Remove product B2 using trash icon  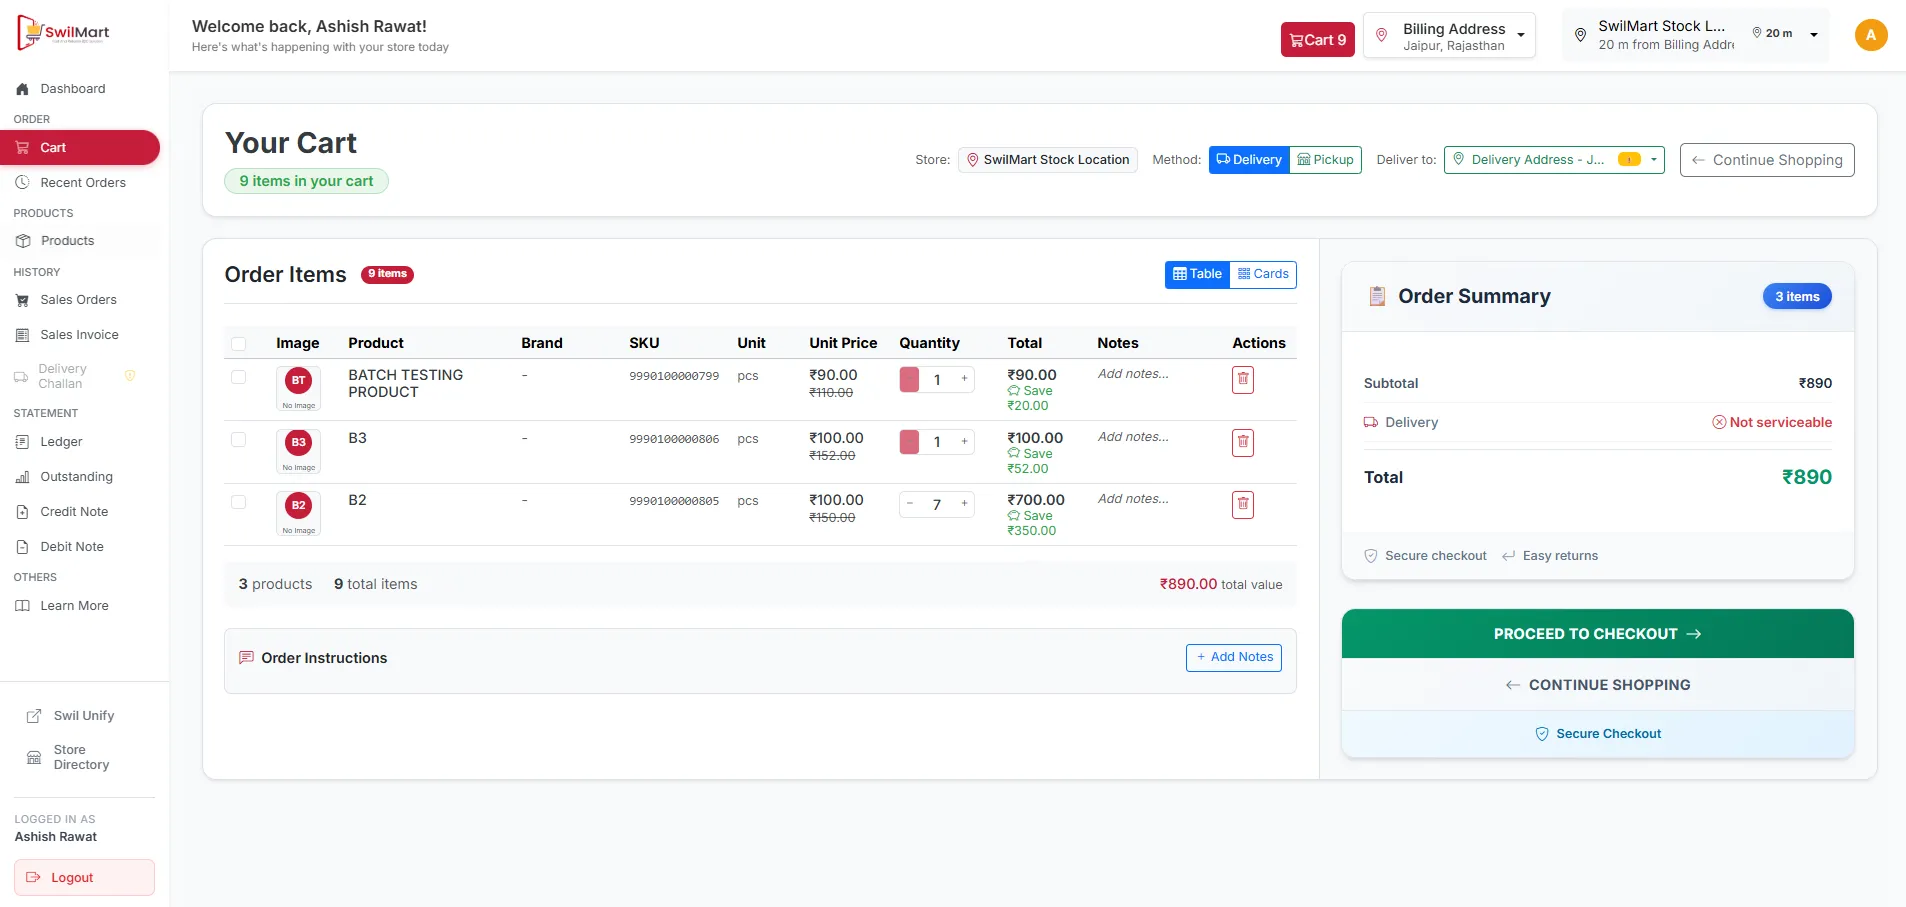click(1242, 505)
